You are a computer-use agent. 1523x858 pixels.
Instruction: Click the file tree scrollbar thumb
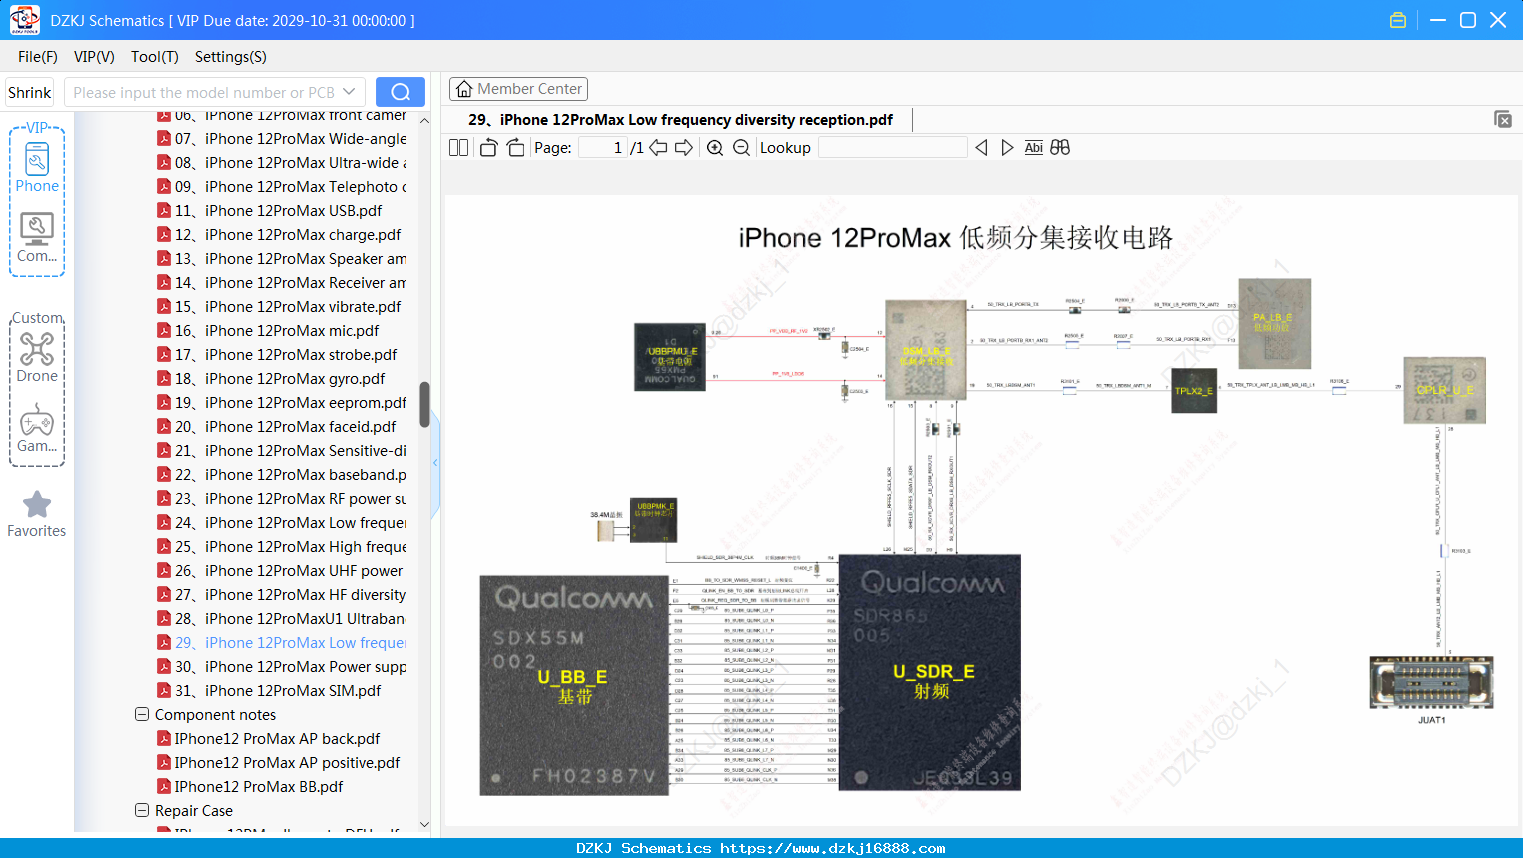424,404
